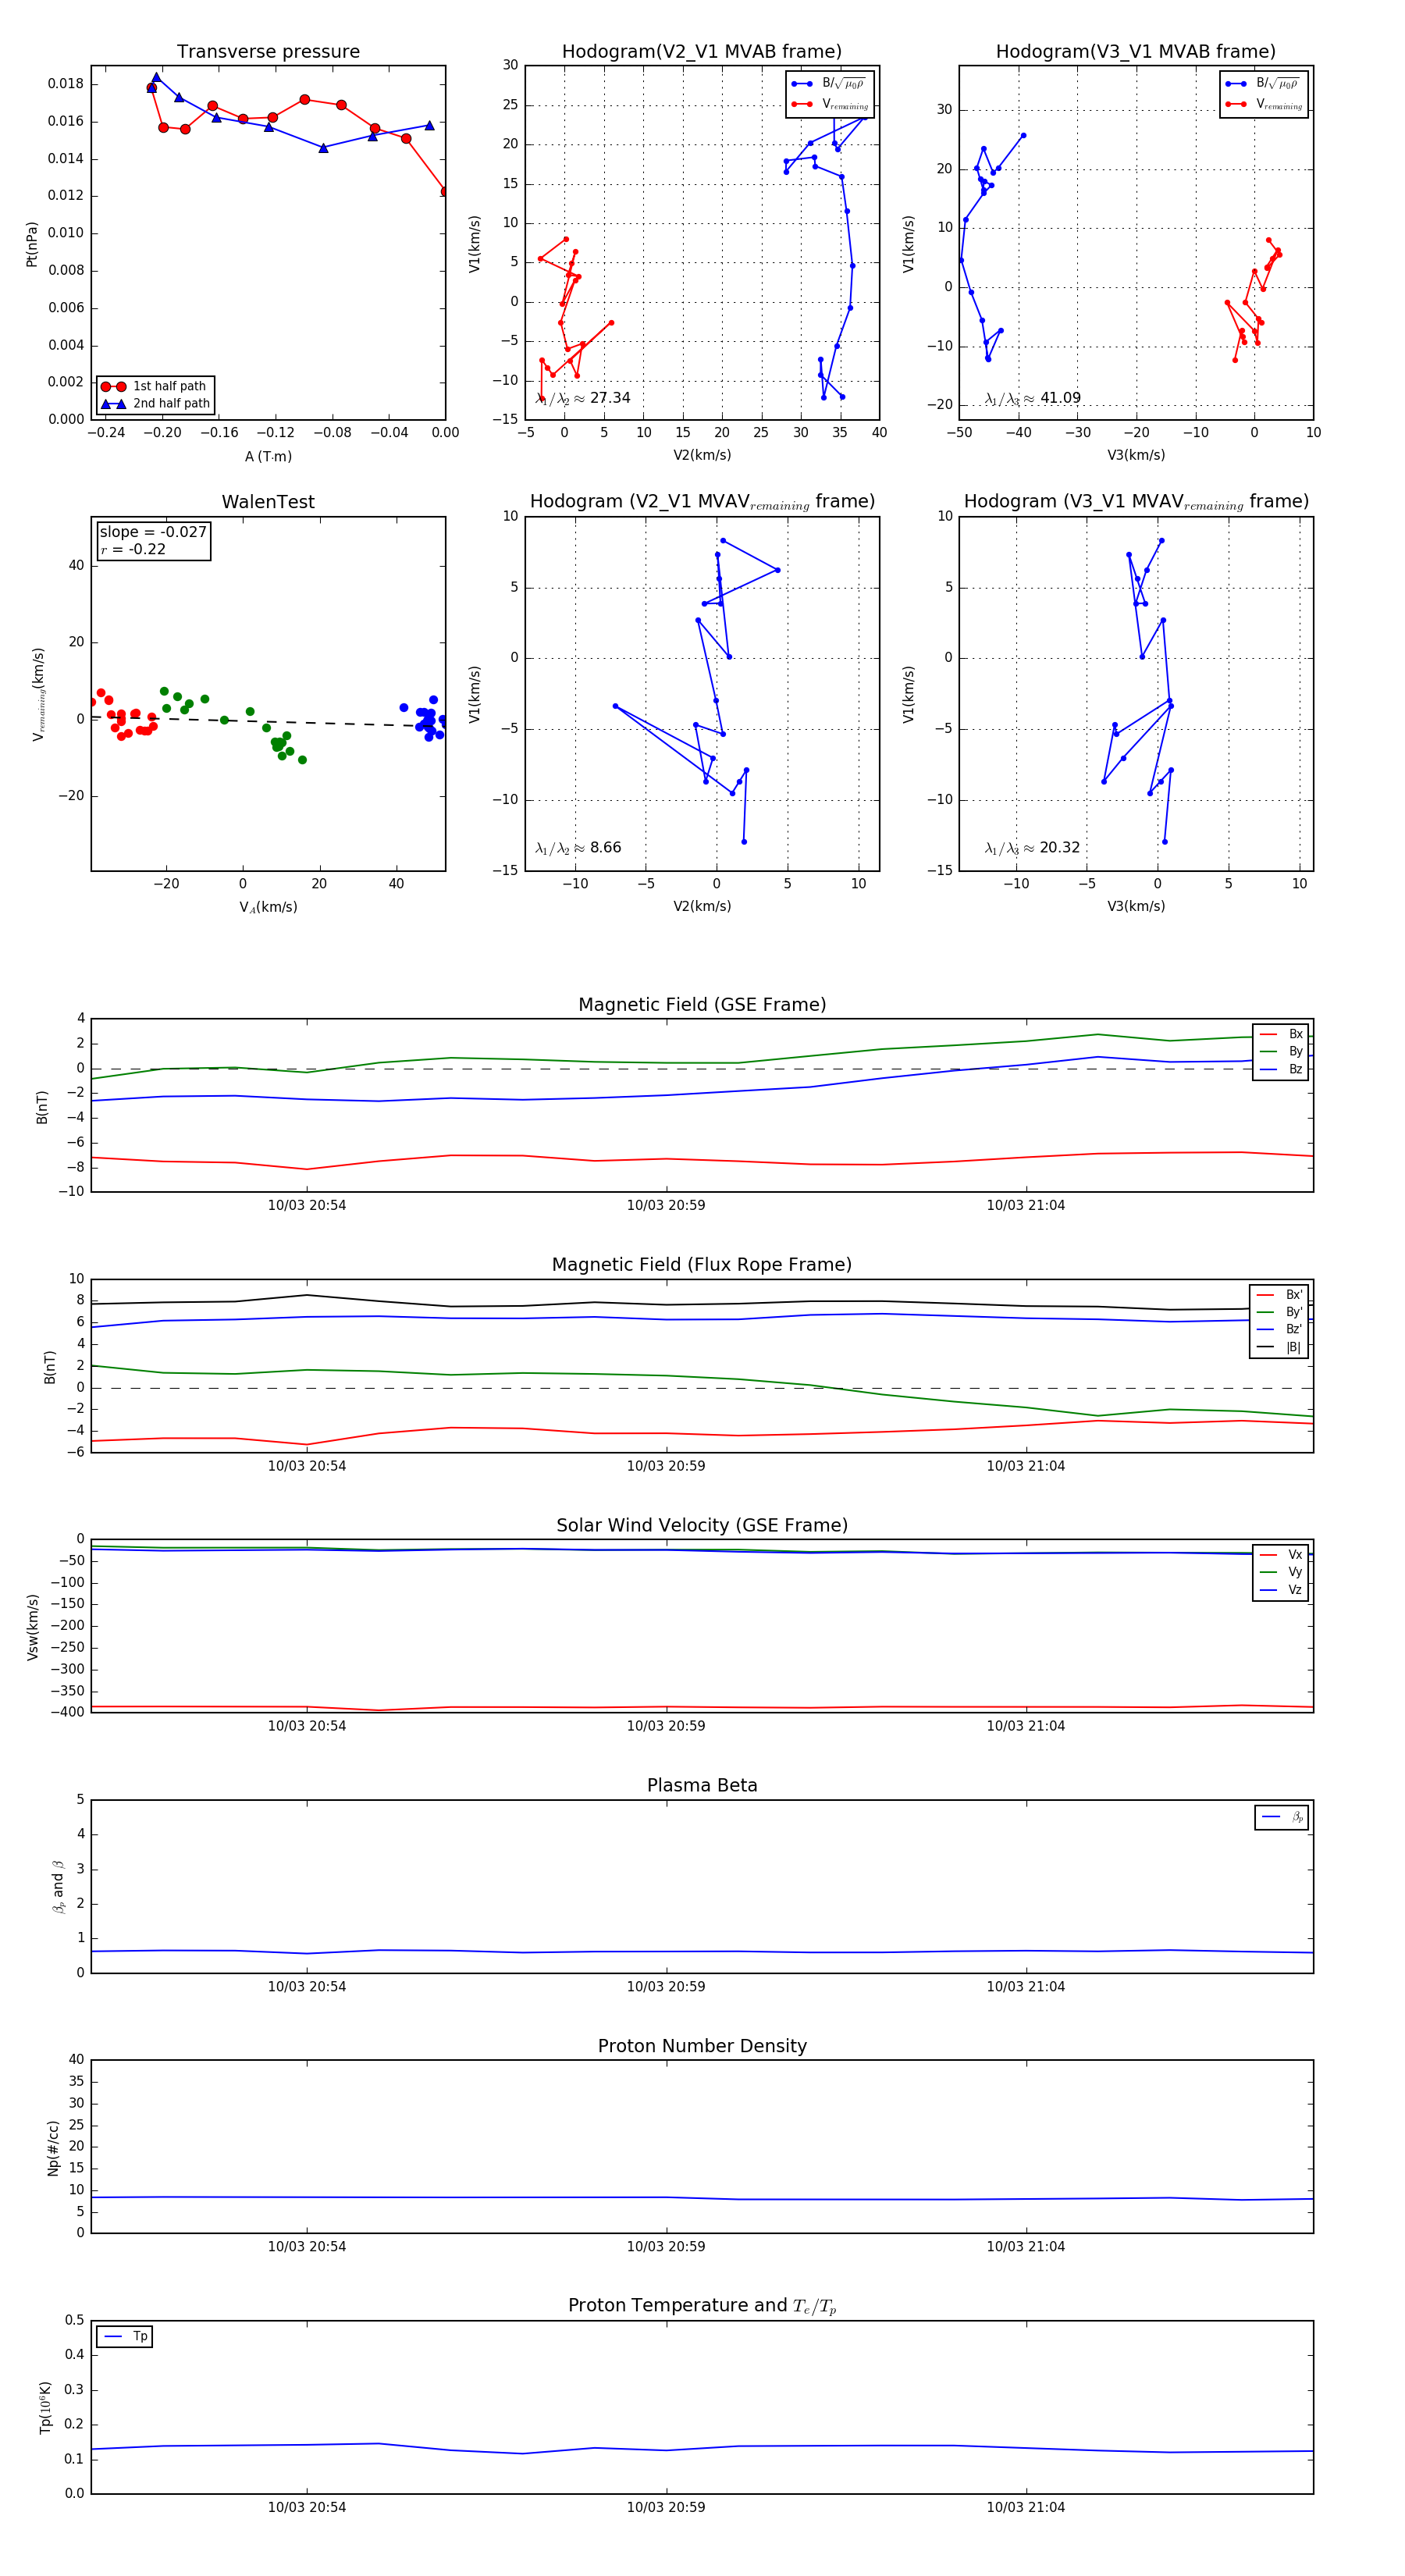1405x2576 pixels.
Task: Click the 'Hodogram(V2_V1 MVAB frame)' title
Action: [702, 52]
